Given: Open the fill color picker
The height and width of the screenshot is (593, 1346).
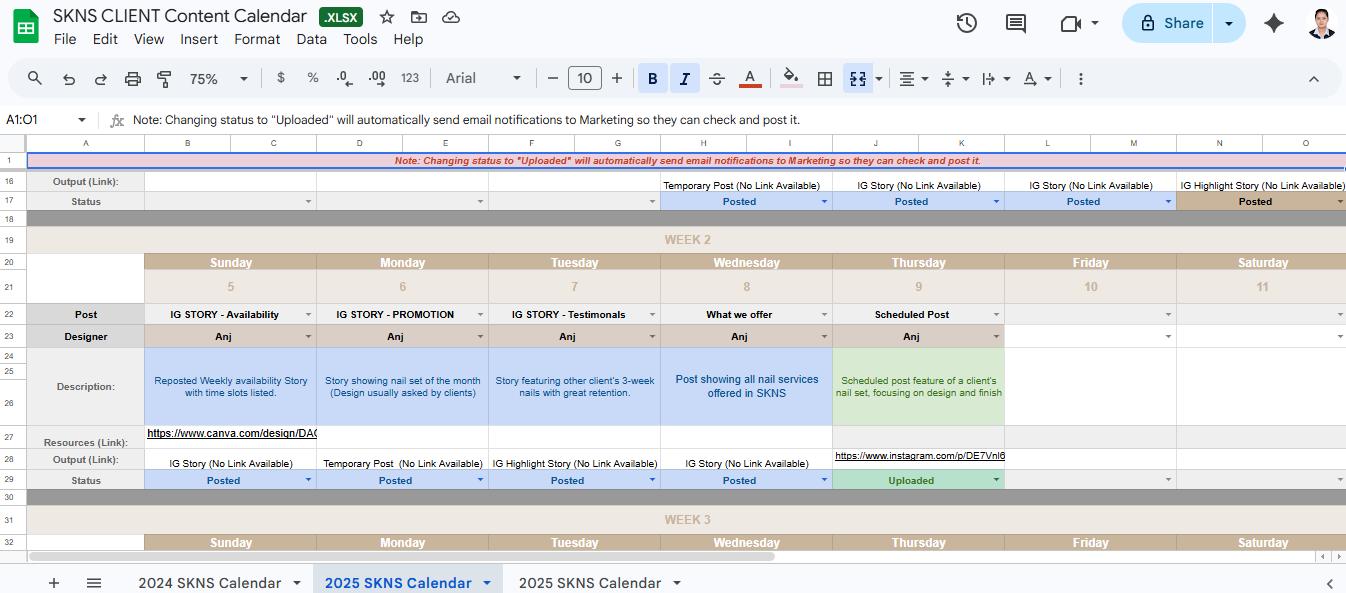Looking at the screenshot, I should (x=791, y=78).
